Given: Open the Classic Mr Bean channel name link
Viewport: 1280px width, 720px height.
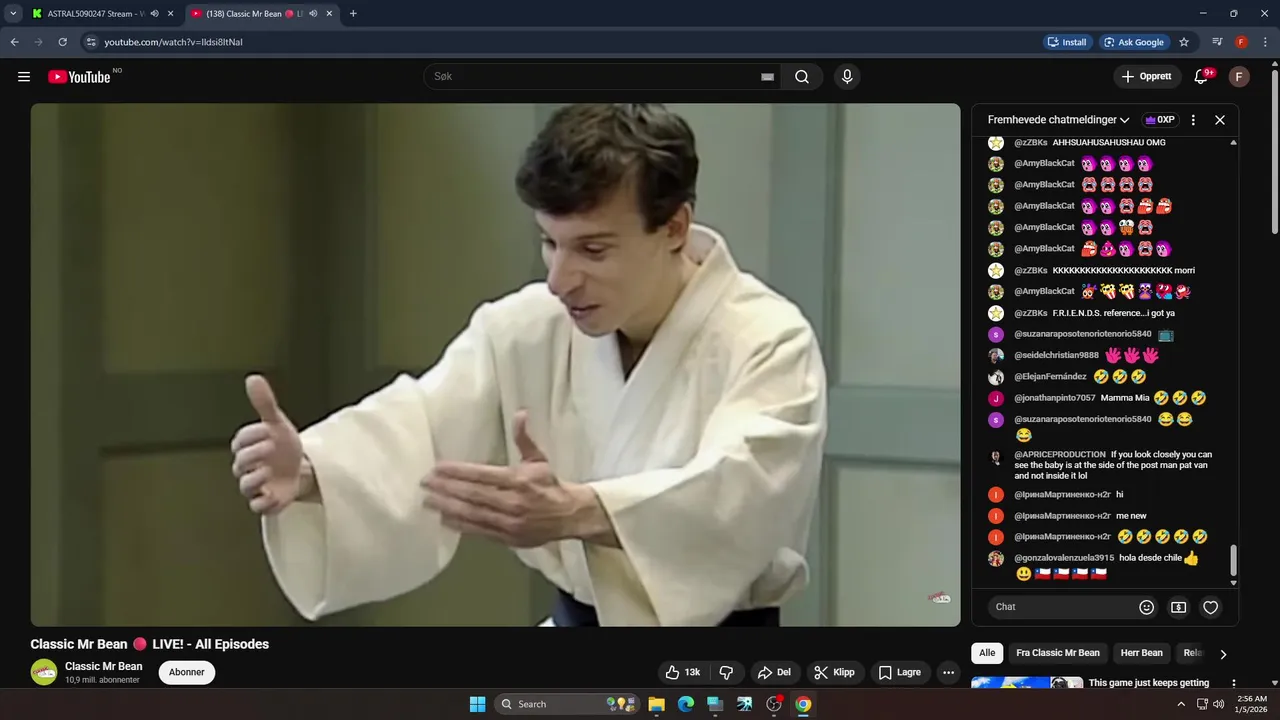Looking at the screenshot, I should [x=103, y=666].
